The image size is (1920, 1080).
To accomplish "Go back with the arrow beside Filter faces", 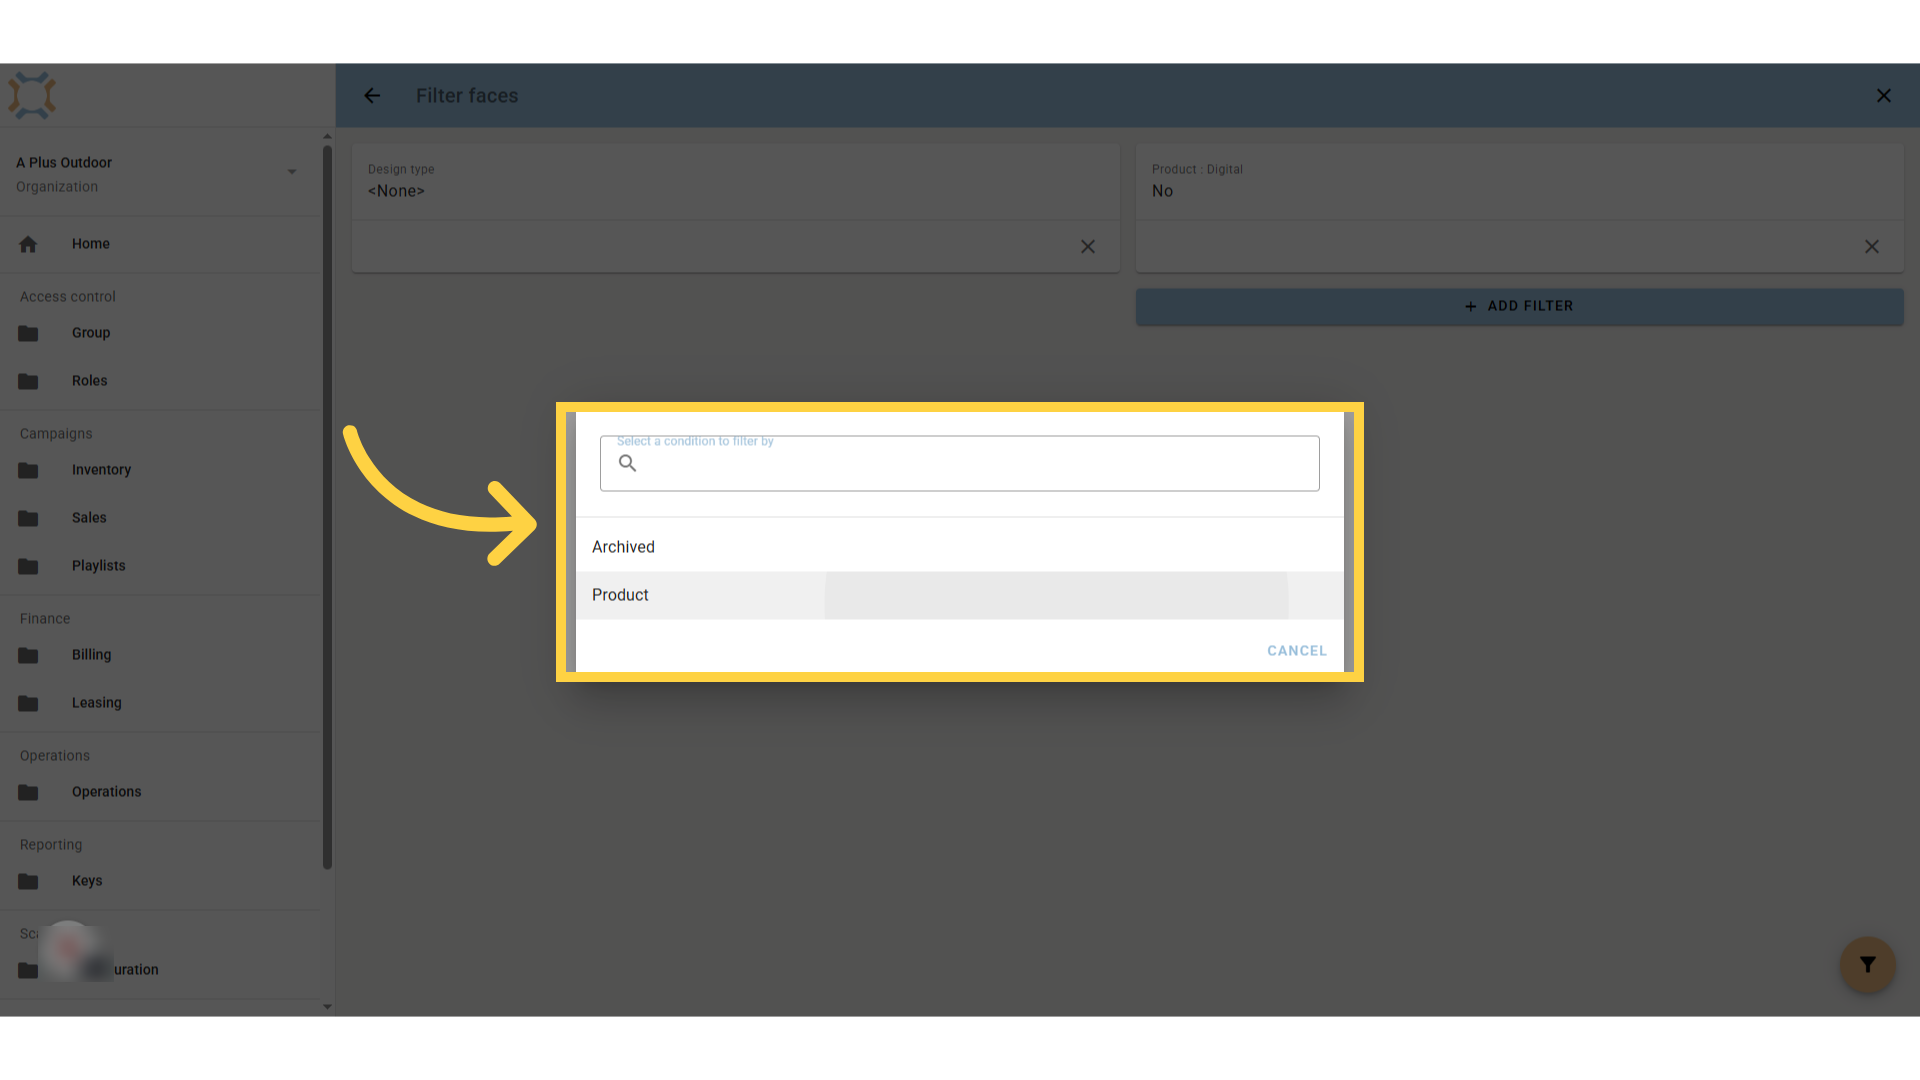I will (x=372, y=96).
